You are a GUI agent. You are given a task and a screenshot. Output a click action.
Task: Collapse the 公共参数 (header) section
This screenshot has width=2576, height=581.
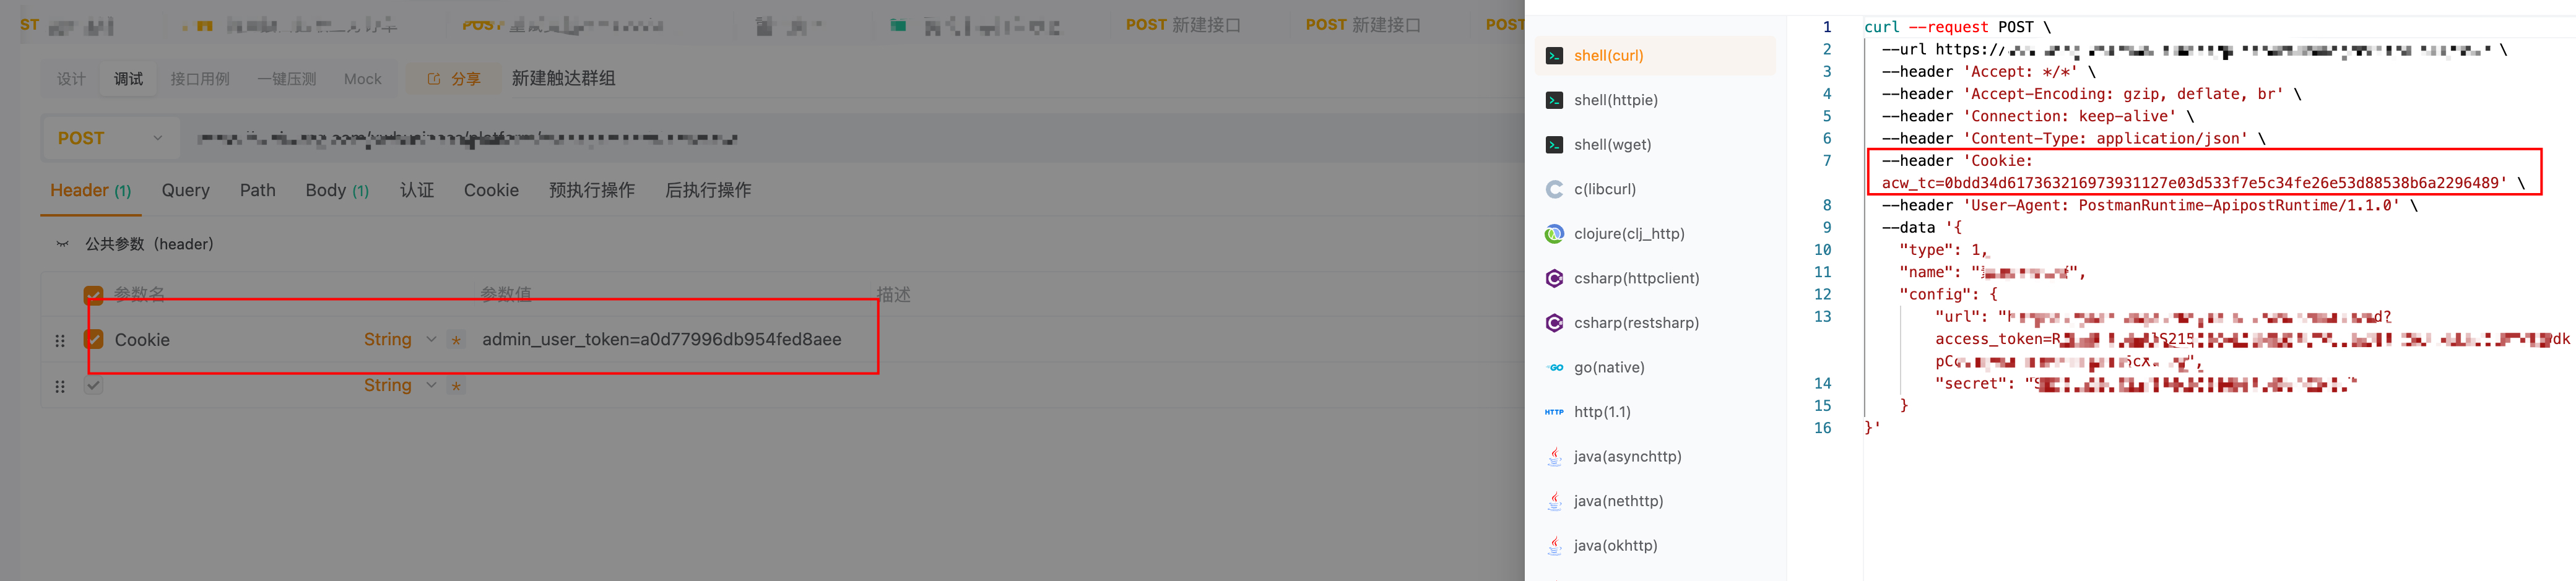tap(62, 244)
